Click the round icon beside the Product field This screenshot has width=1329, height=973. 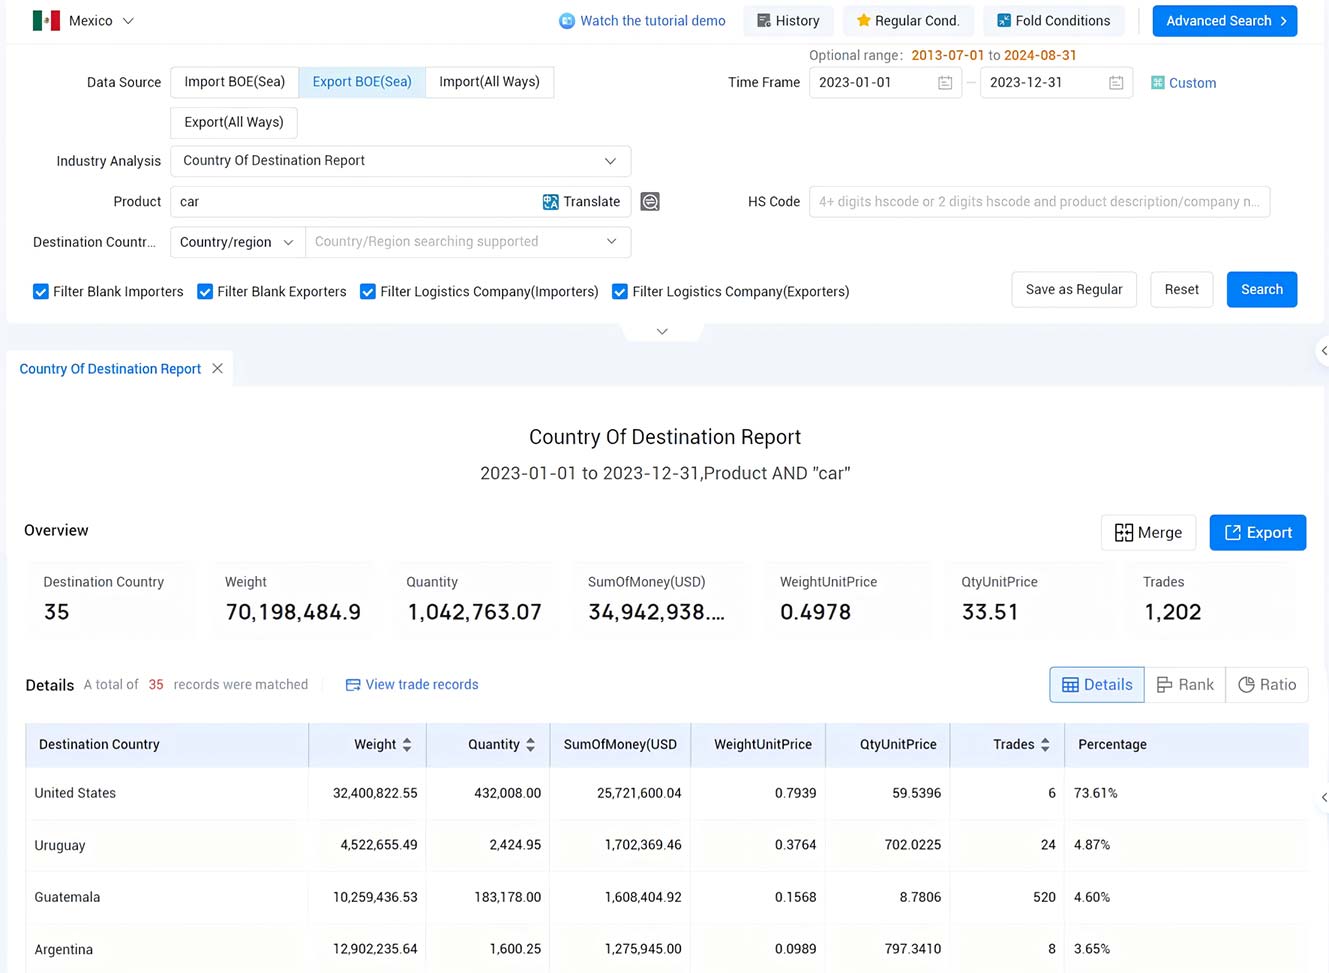point(650,202)
